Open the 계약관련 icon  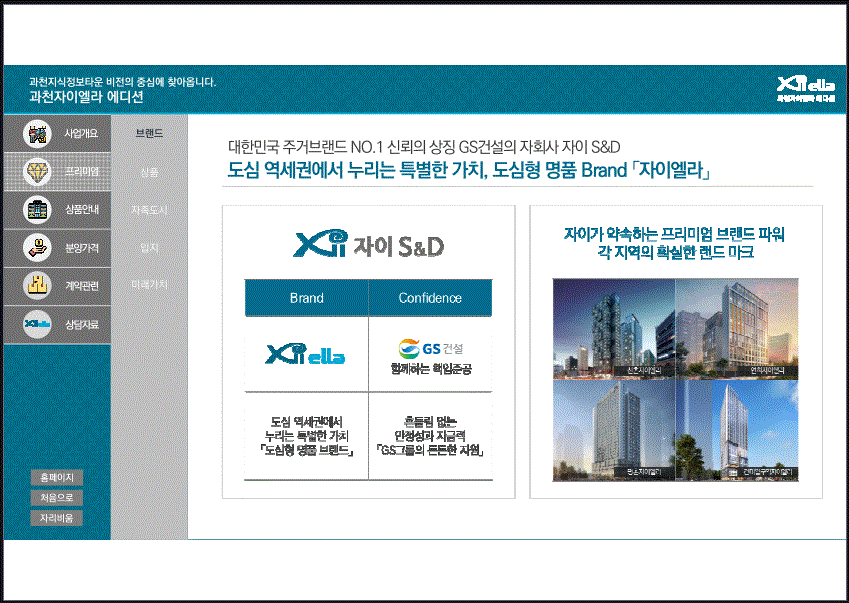(37, 286)
